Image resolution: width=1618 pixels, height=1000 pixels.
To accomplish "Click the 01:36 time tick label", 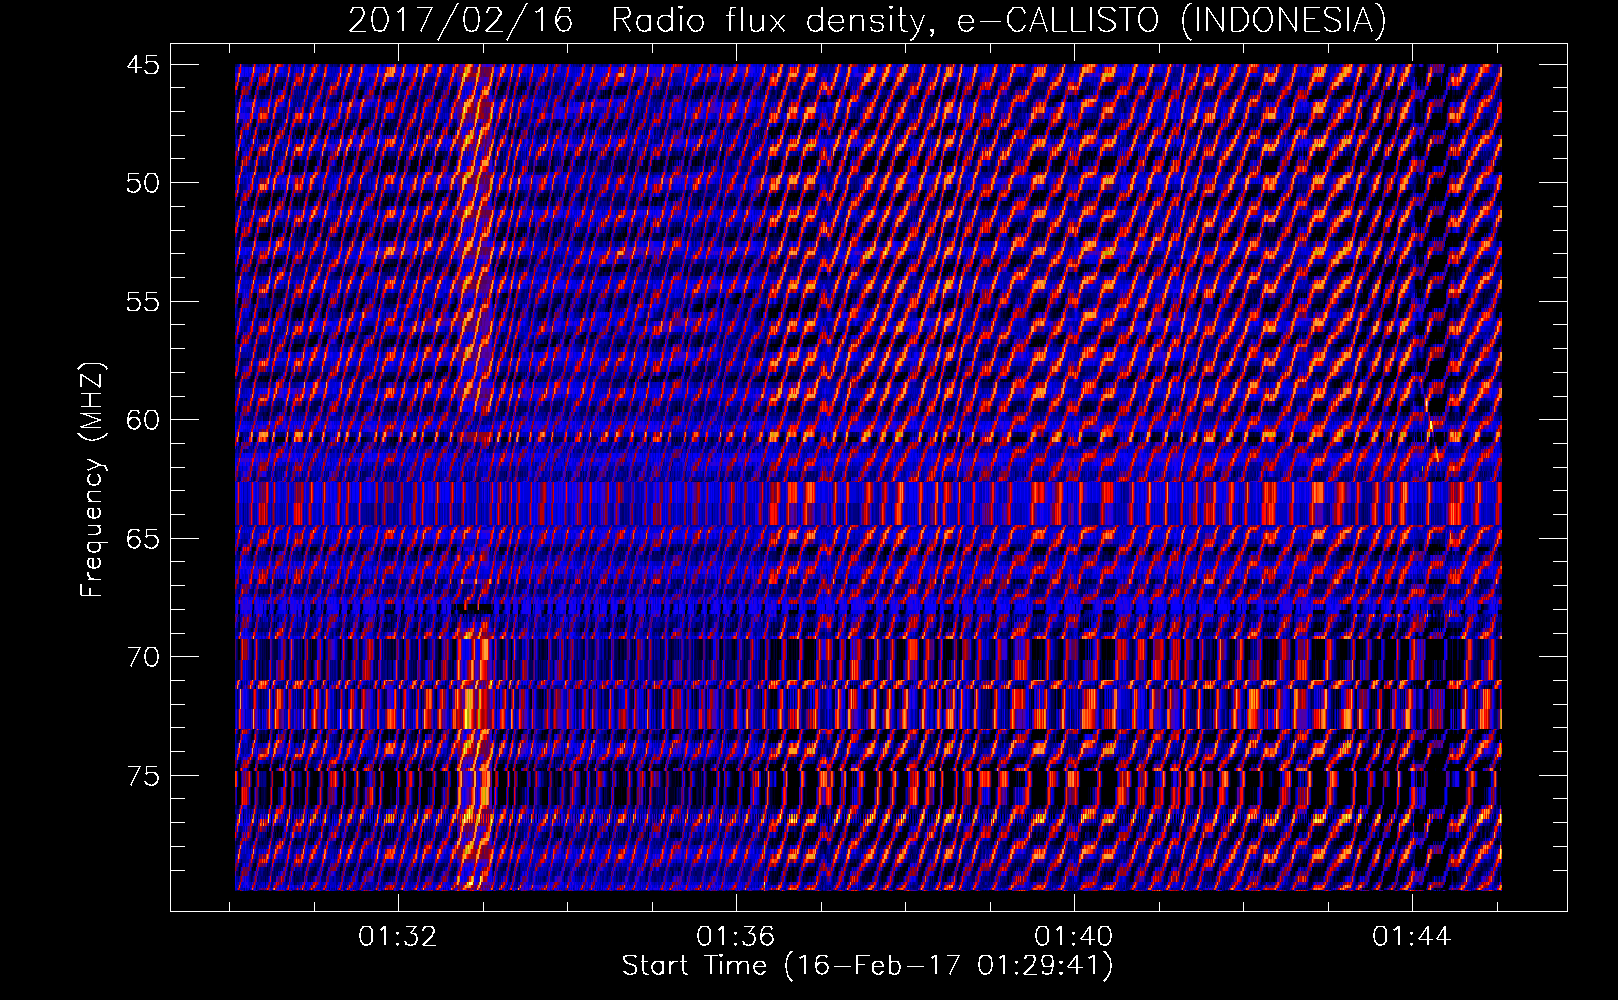I will (x=736, y=937).
